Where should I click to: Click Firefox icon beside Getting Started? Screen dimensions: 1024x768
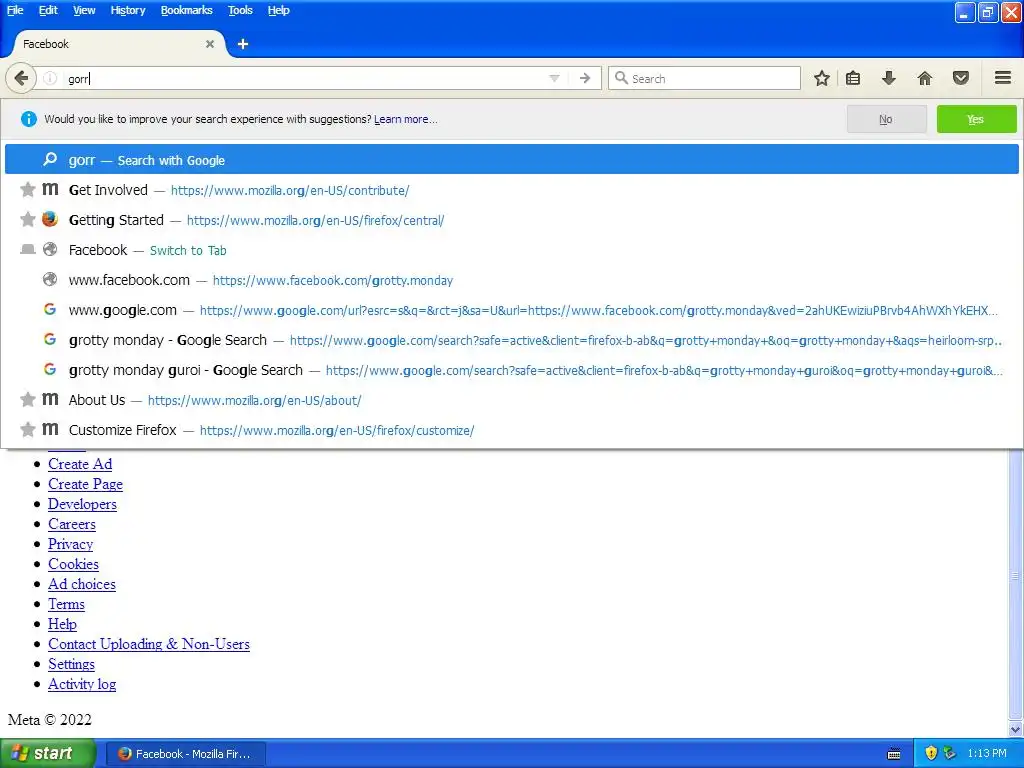tap(50, 219)
